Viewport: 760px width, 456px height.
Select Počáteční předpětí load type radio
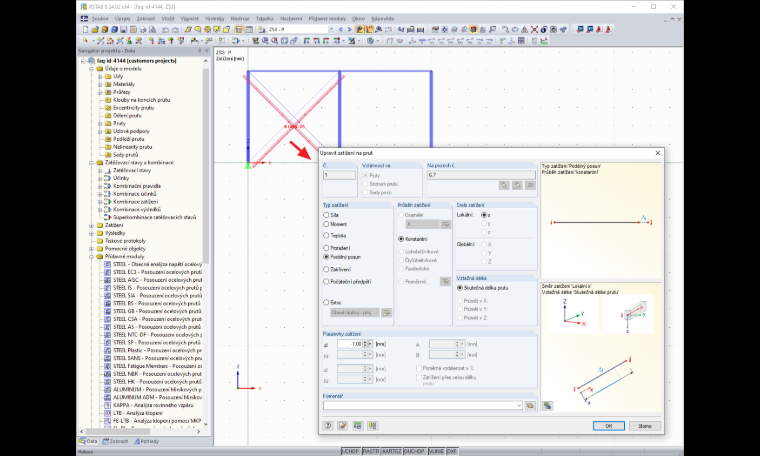pos(326,281)
